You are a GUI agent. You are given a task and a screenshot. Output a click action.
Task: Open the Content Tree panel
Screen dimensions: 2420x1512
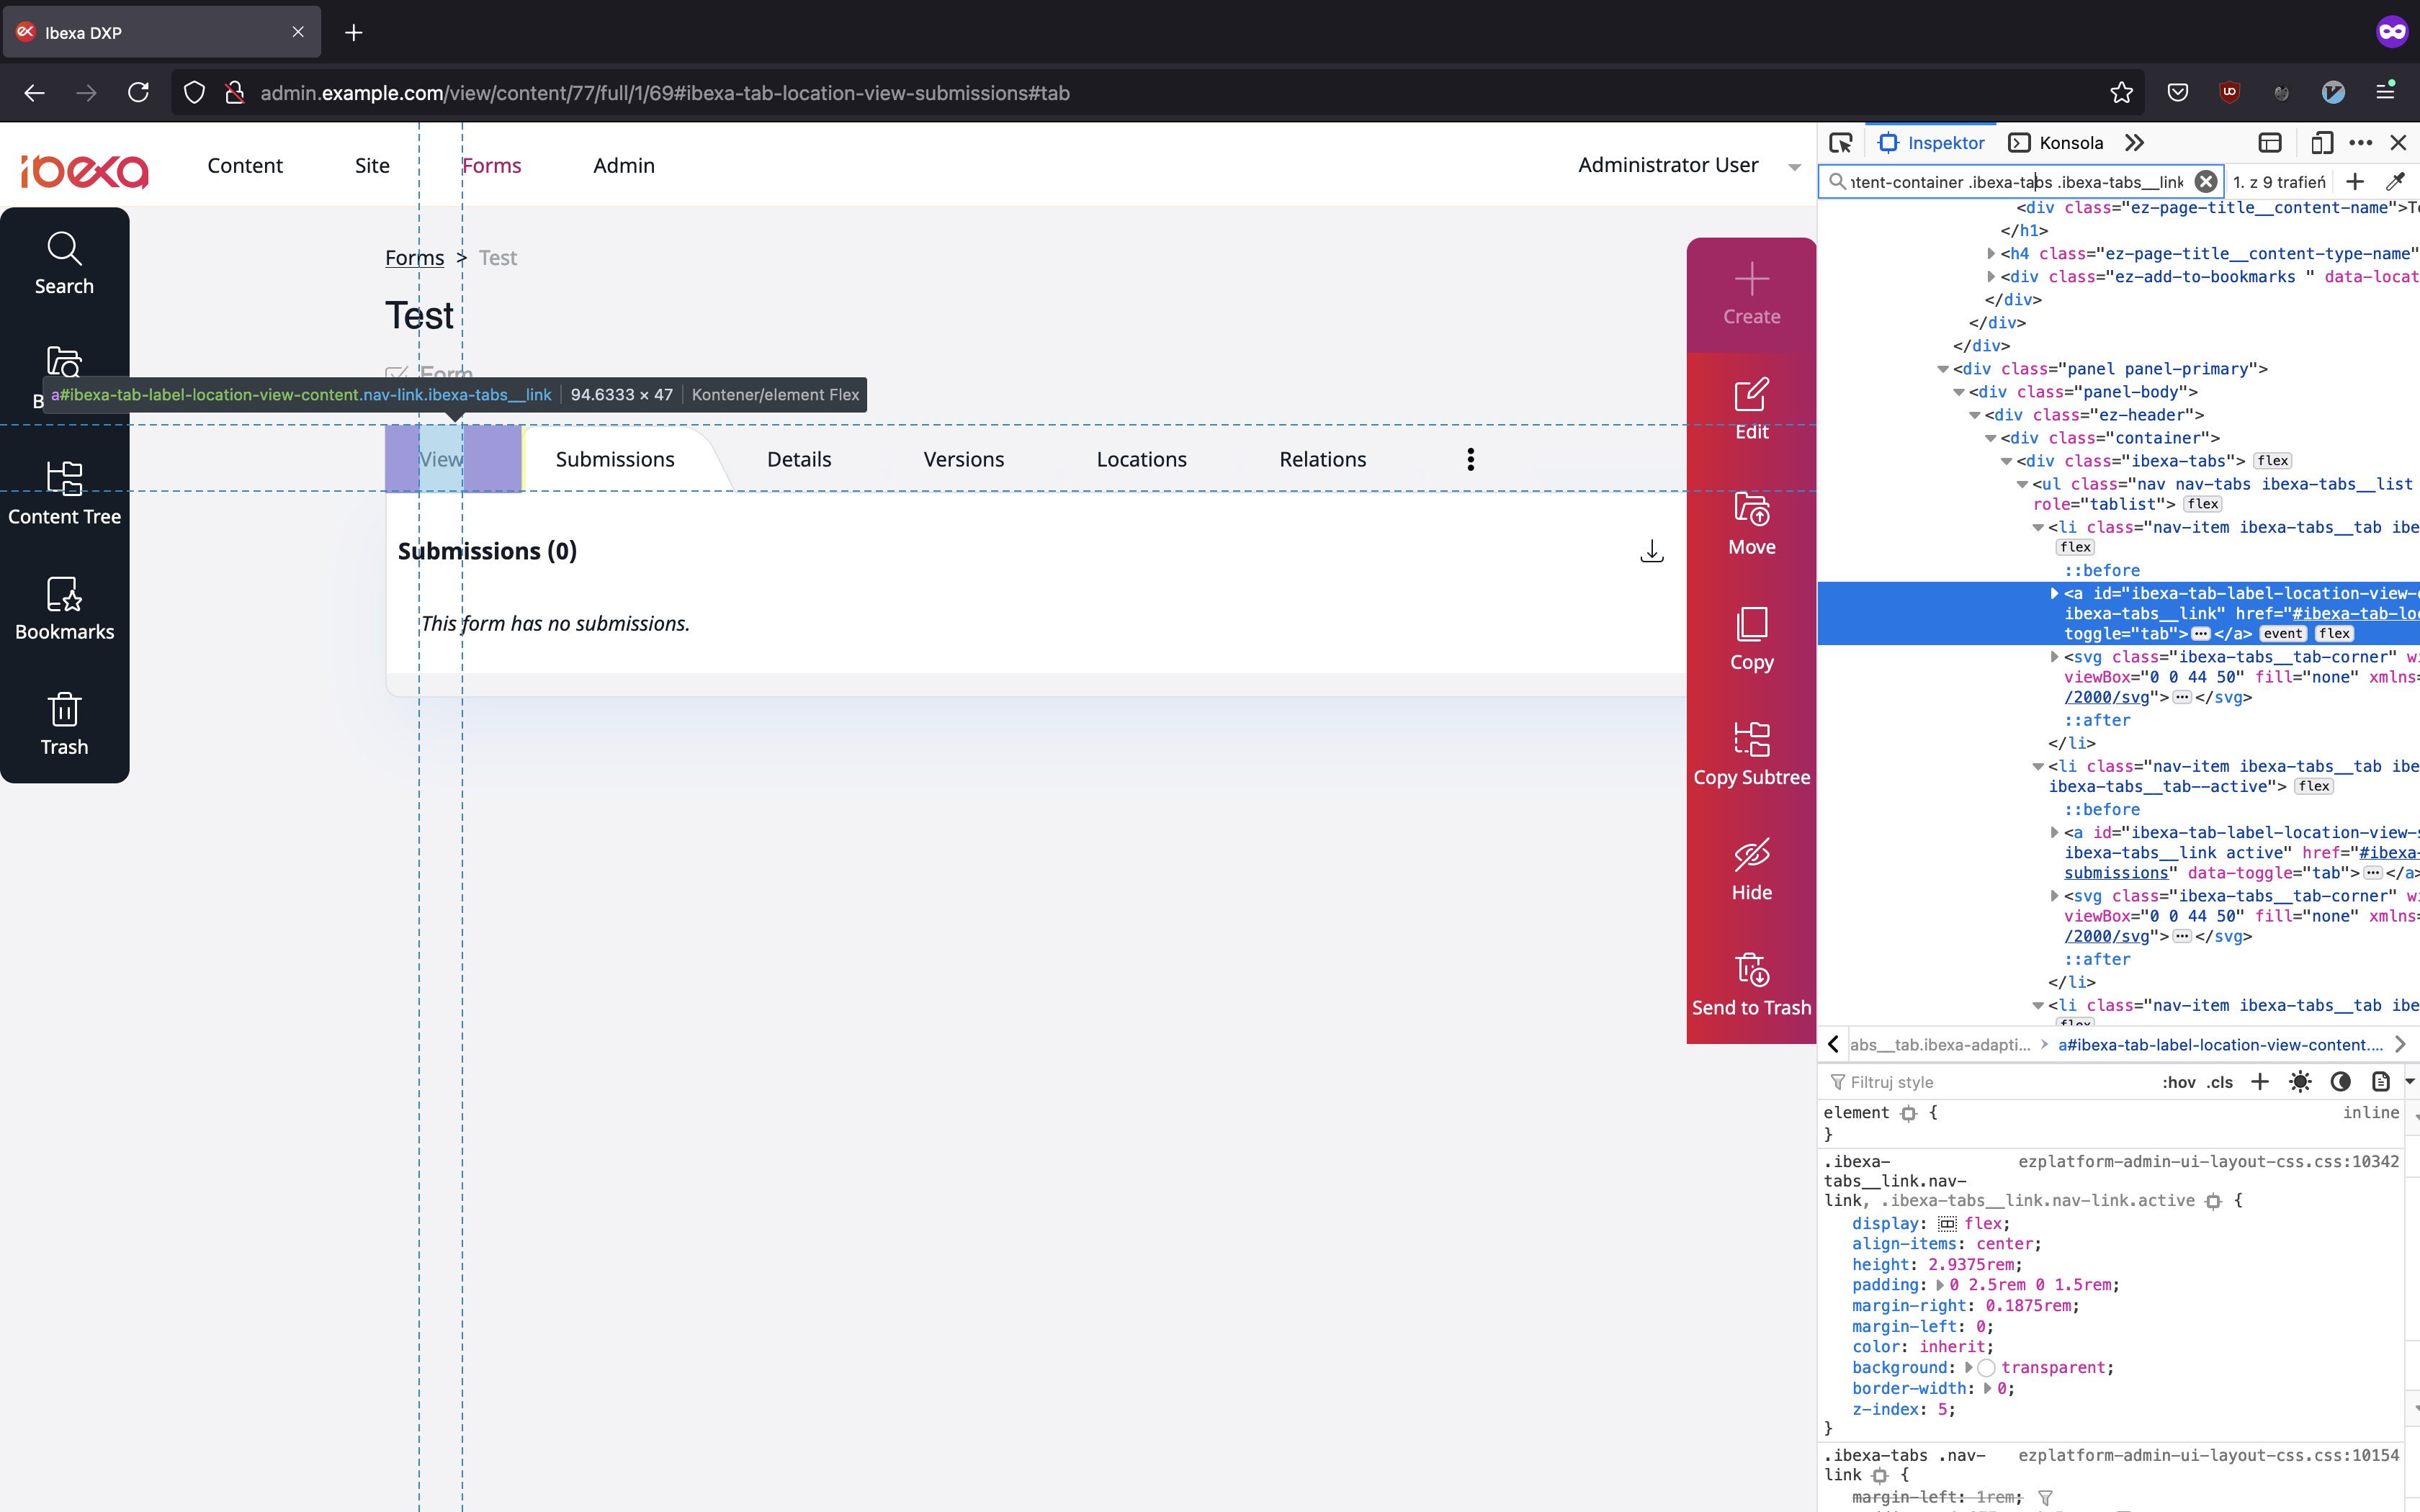click(x=64, y=494)
